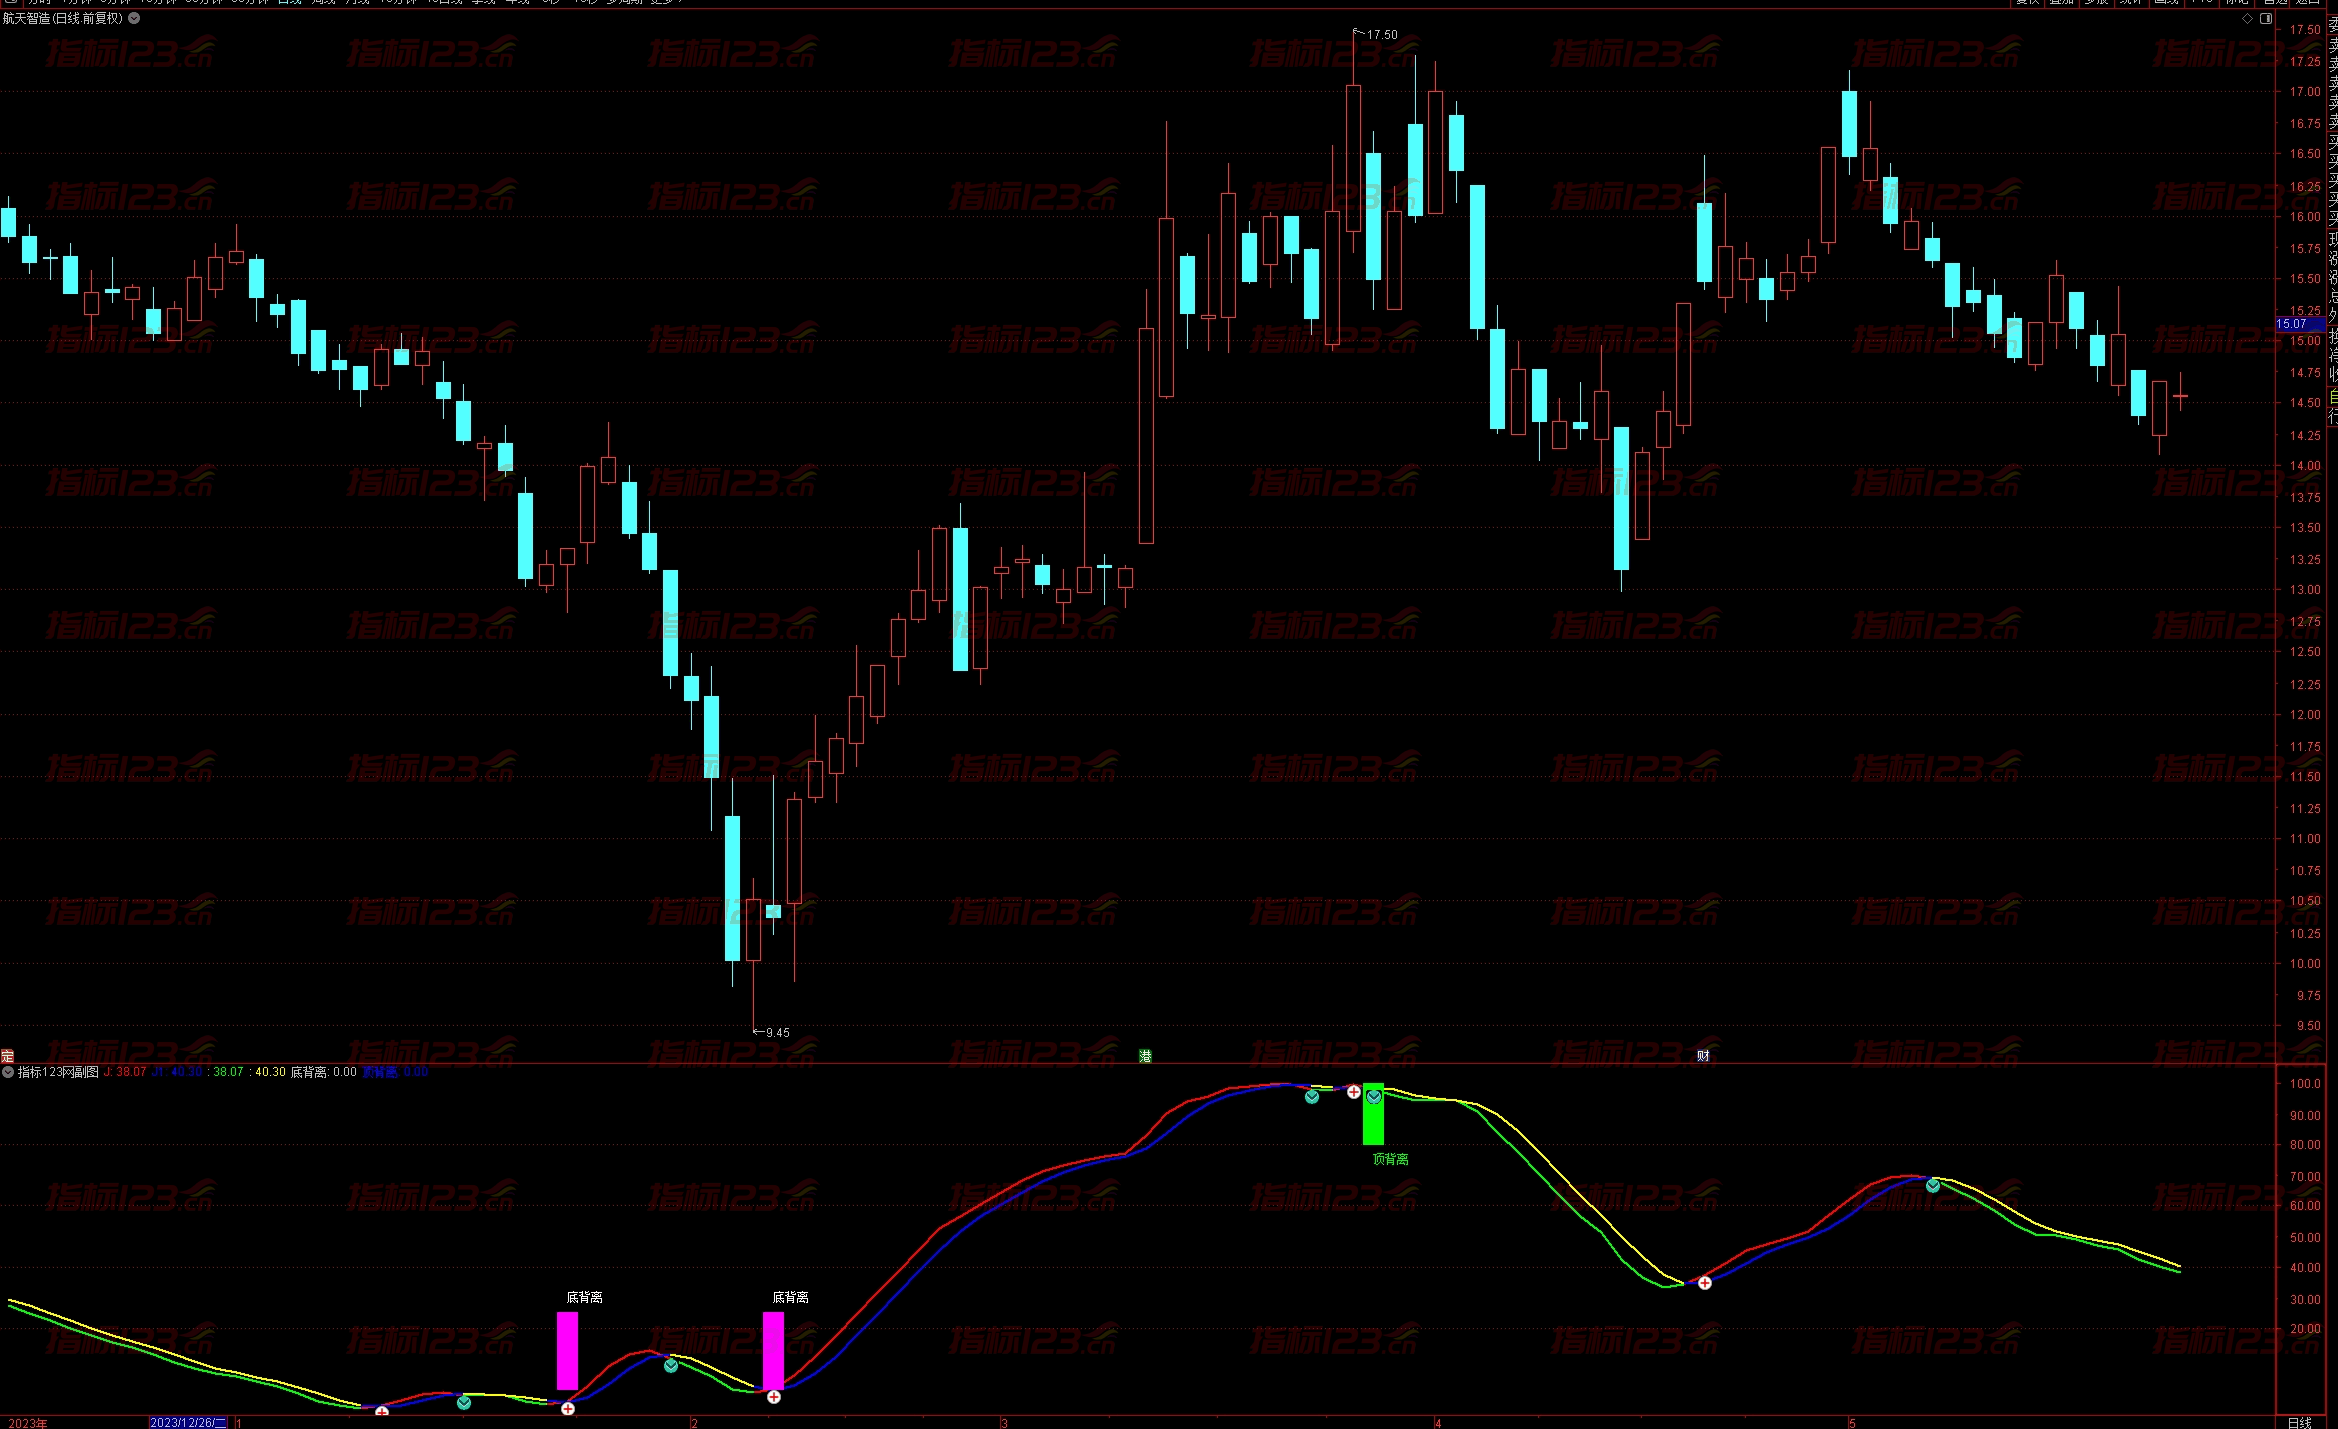This screenshot has width=2338, height=1429.
Task: Click the 2023年 label on the time axis
Action: (x=28, y=1423)
